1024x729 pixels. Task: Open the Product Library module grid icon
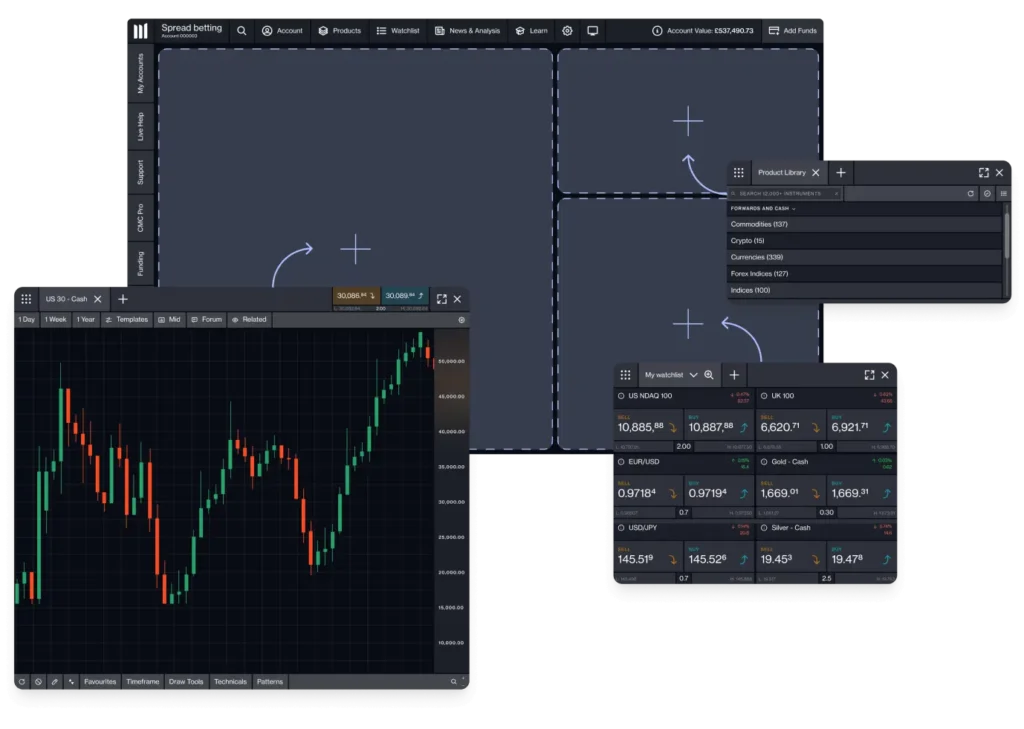click(739, 172)
